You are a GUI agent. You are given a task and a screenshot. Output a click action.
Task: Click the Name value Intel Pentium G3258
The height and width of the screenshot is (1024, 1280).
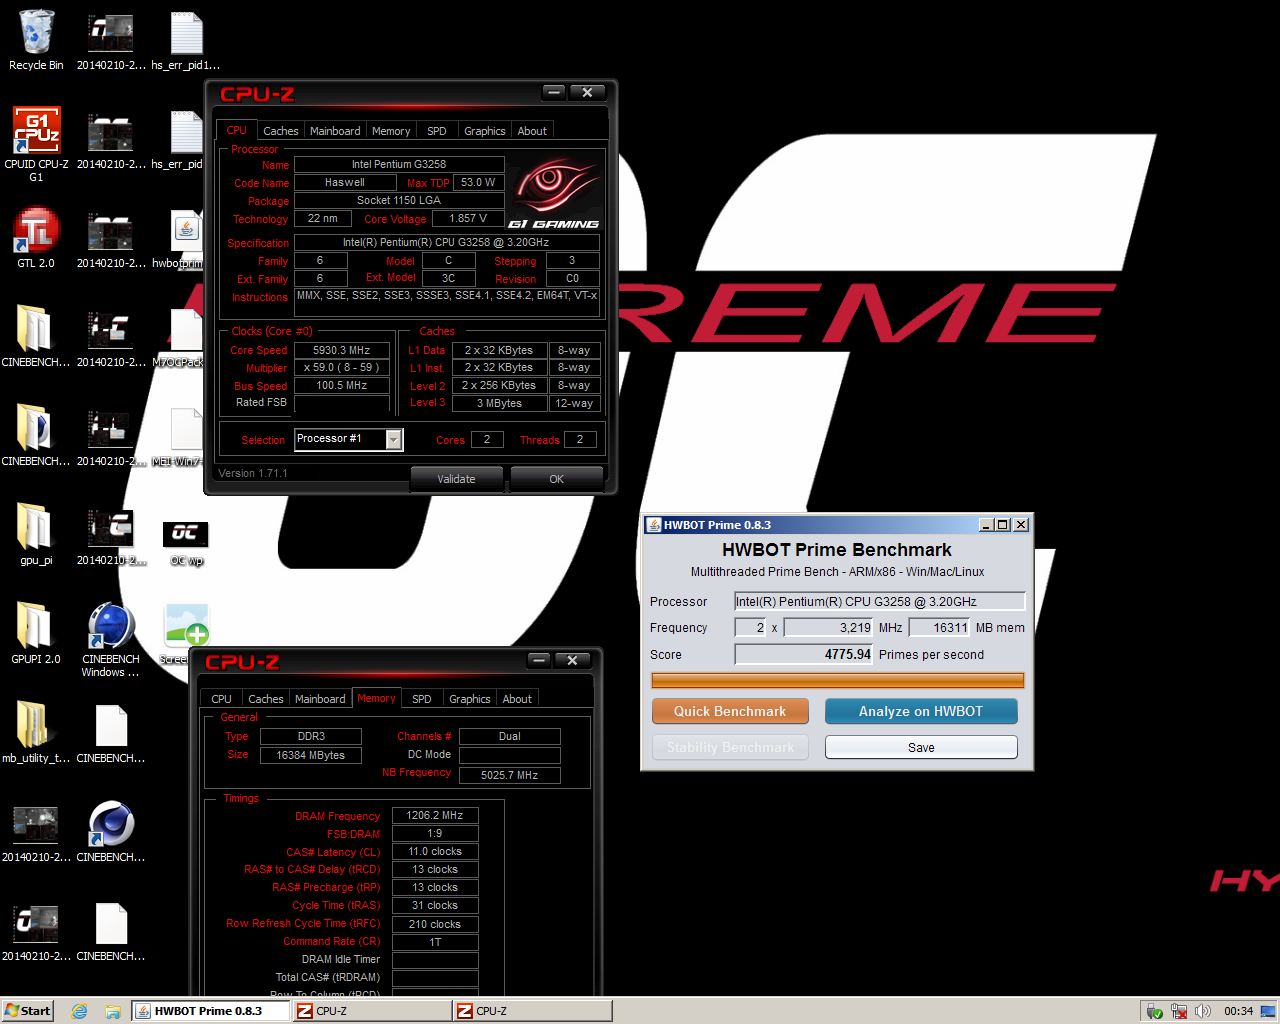pyautogui.click(x=399, y=164)
